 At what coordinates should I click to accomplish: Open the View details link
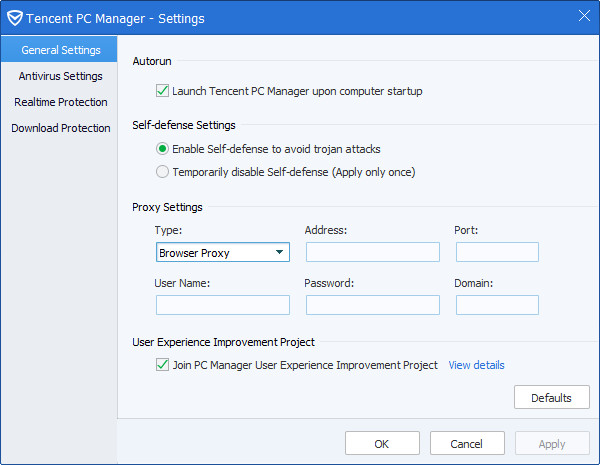click(476, 365)
